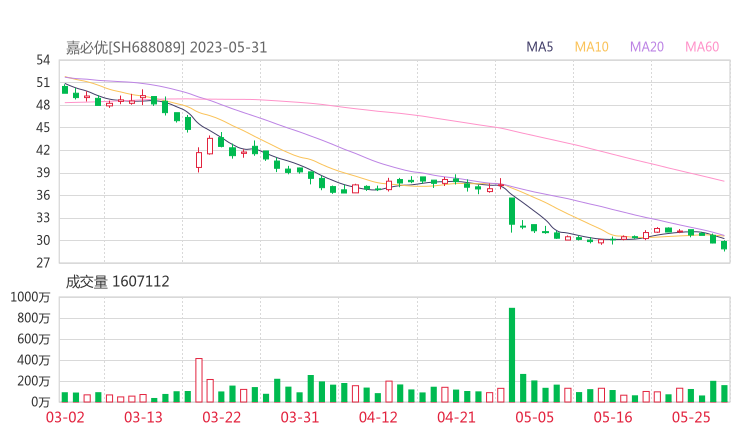
Task: Click the 27 price axis label
Action: coord(43,263)
